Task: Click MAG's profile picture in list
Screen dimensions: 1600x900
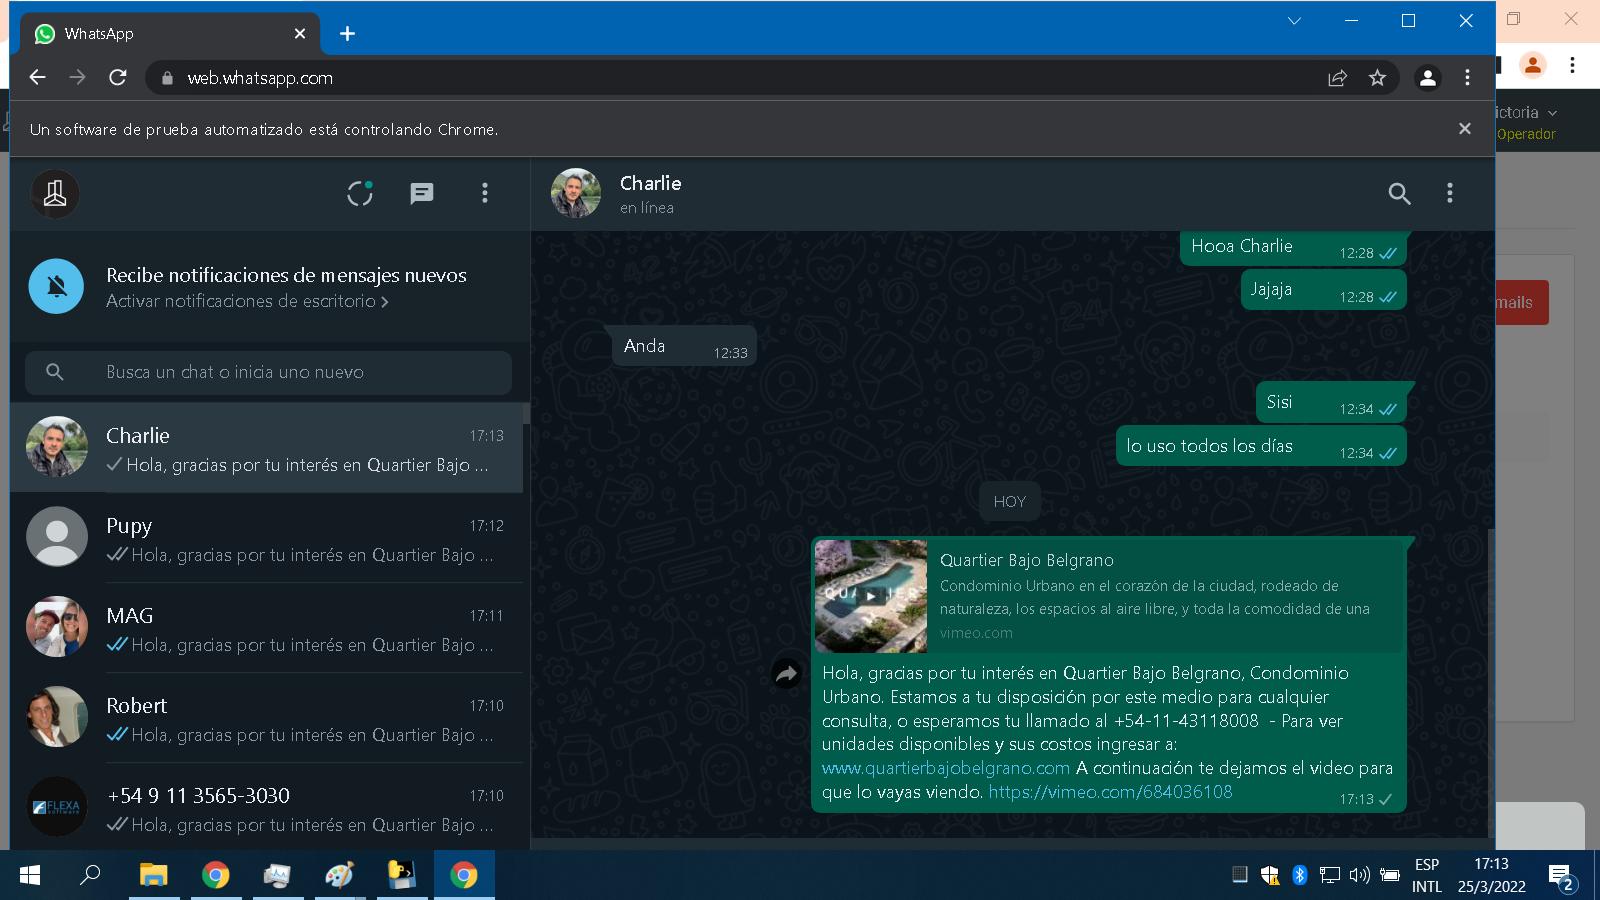Action: 57,627
